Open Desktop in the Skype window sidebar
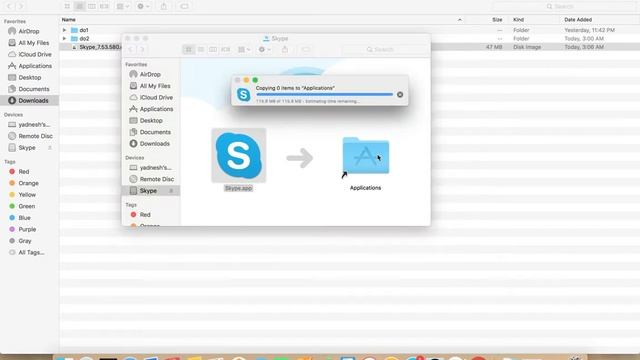The height and width of the screenshot is (360, 640). (151, 120)
